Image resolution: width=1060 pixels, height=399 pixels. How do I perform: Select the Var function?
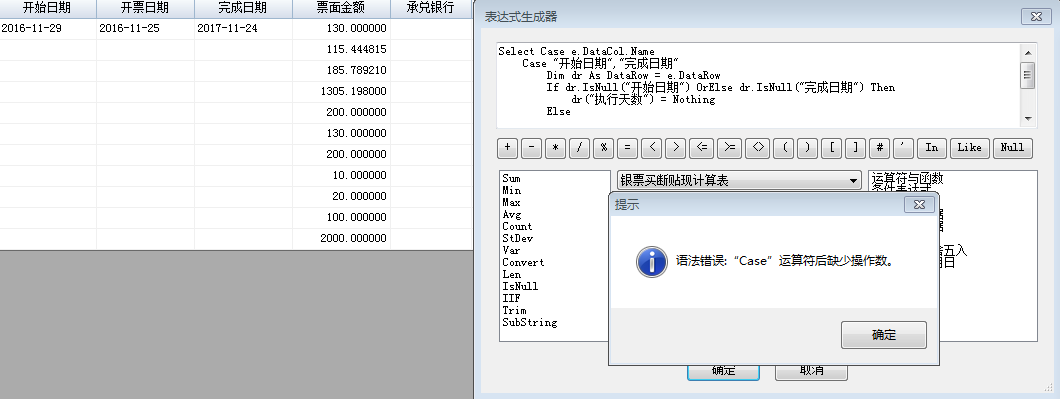coord(512,250)
